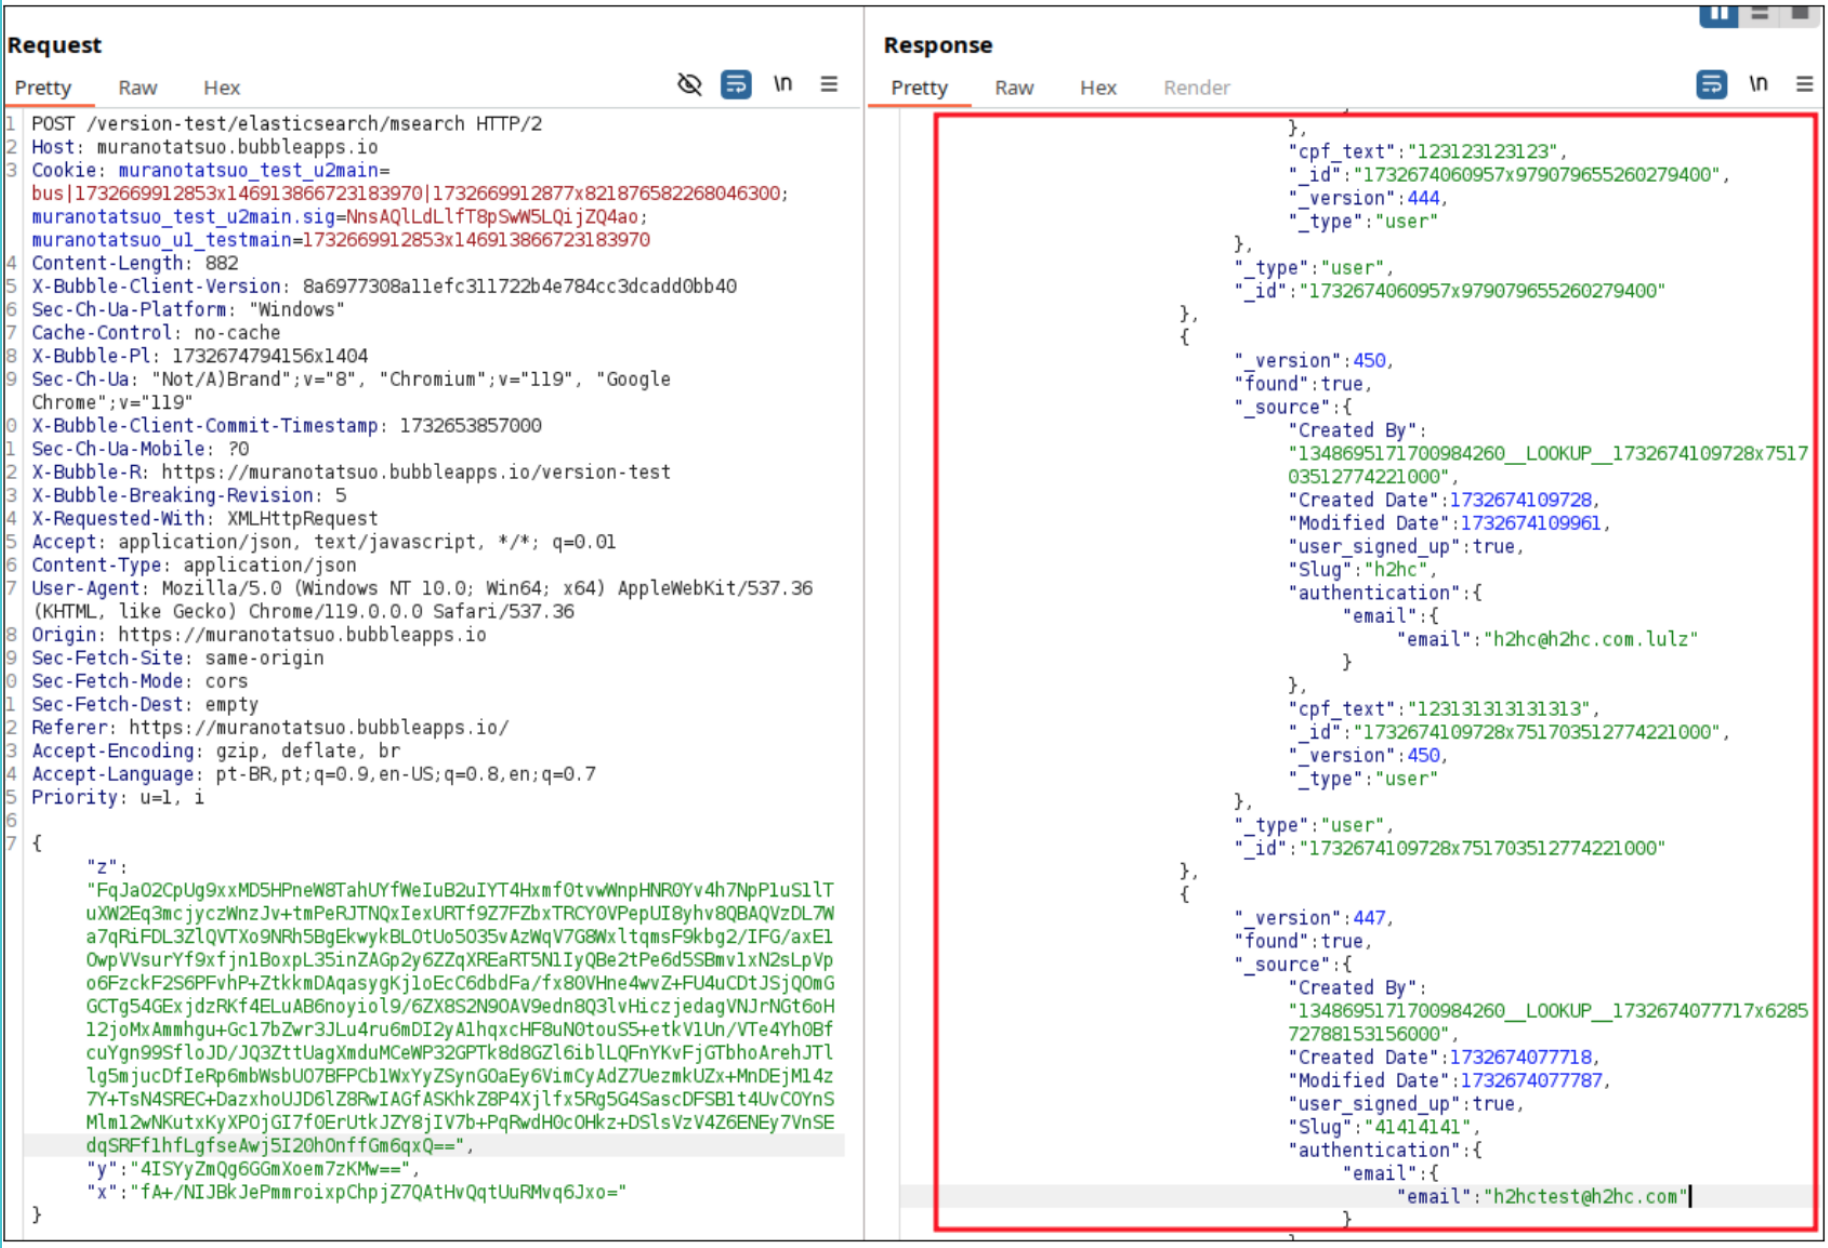Toggle the crossed-out eye icon in Request
The image size is (1828, 1248).
(689, 85)
